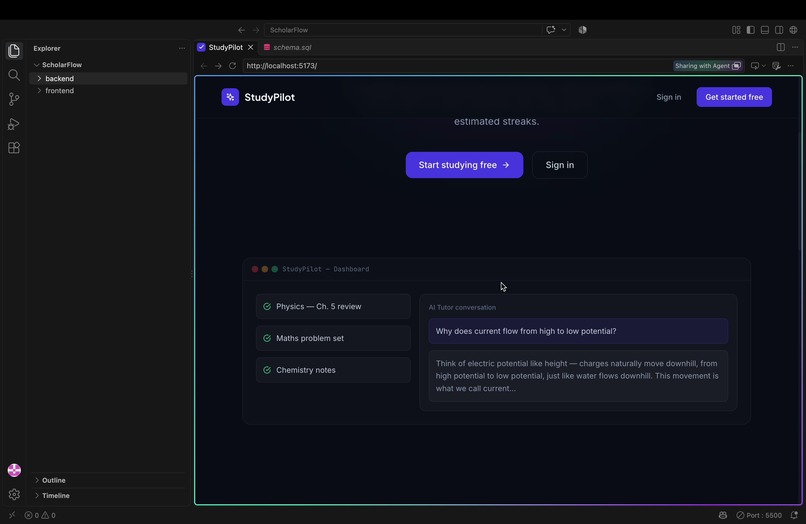The width and height of the screenshot is (806, 524).
Task: Click the localhost:5173 address bar
Action: pyautogui.click(x=456, y=66)
